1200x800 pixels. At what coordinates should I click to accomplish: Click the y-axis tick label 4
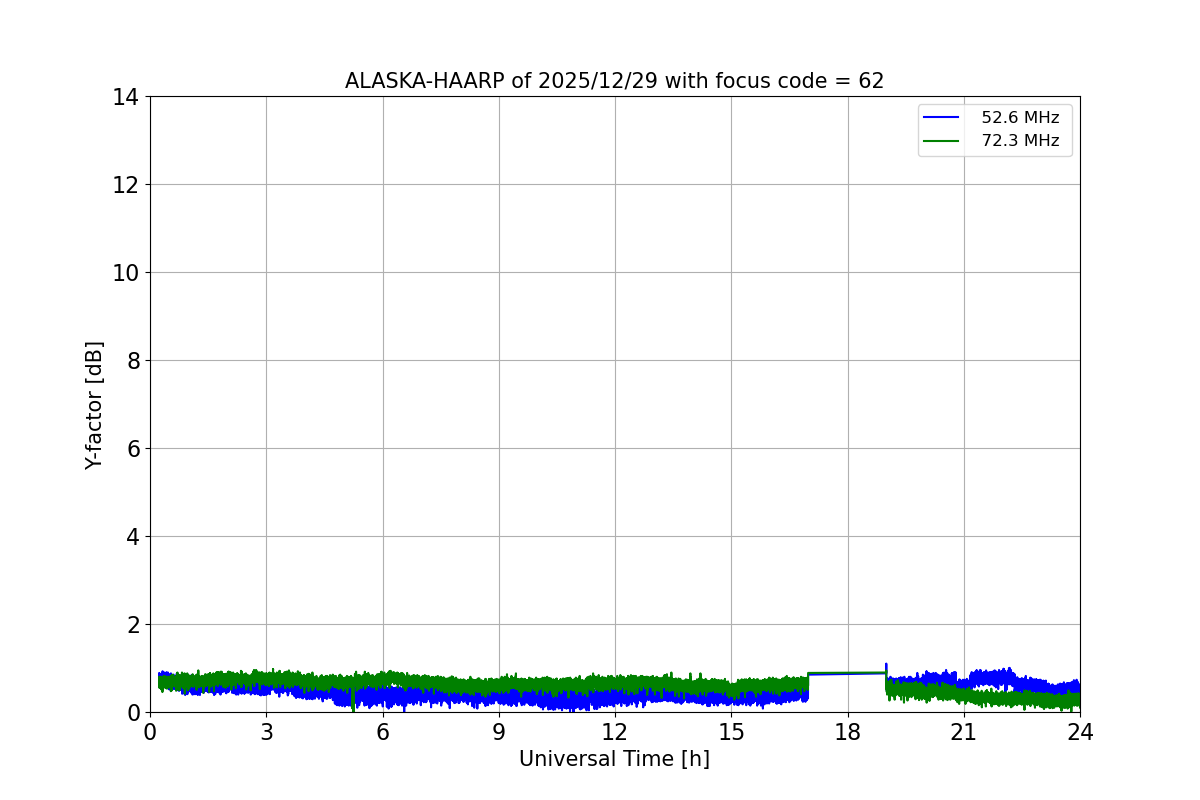[133, 537]
